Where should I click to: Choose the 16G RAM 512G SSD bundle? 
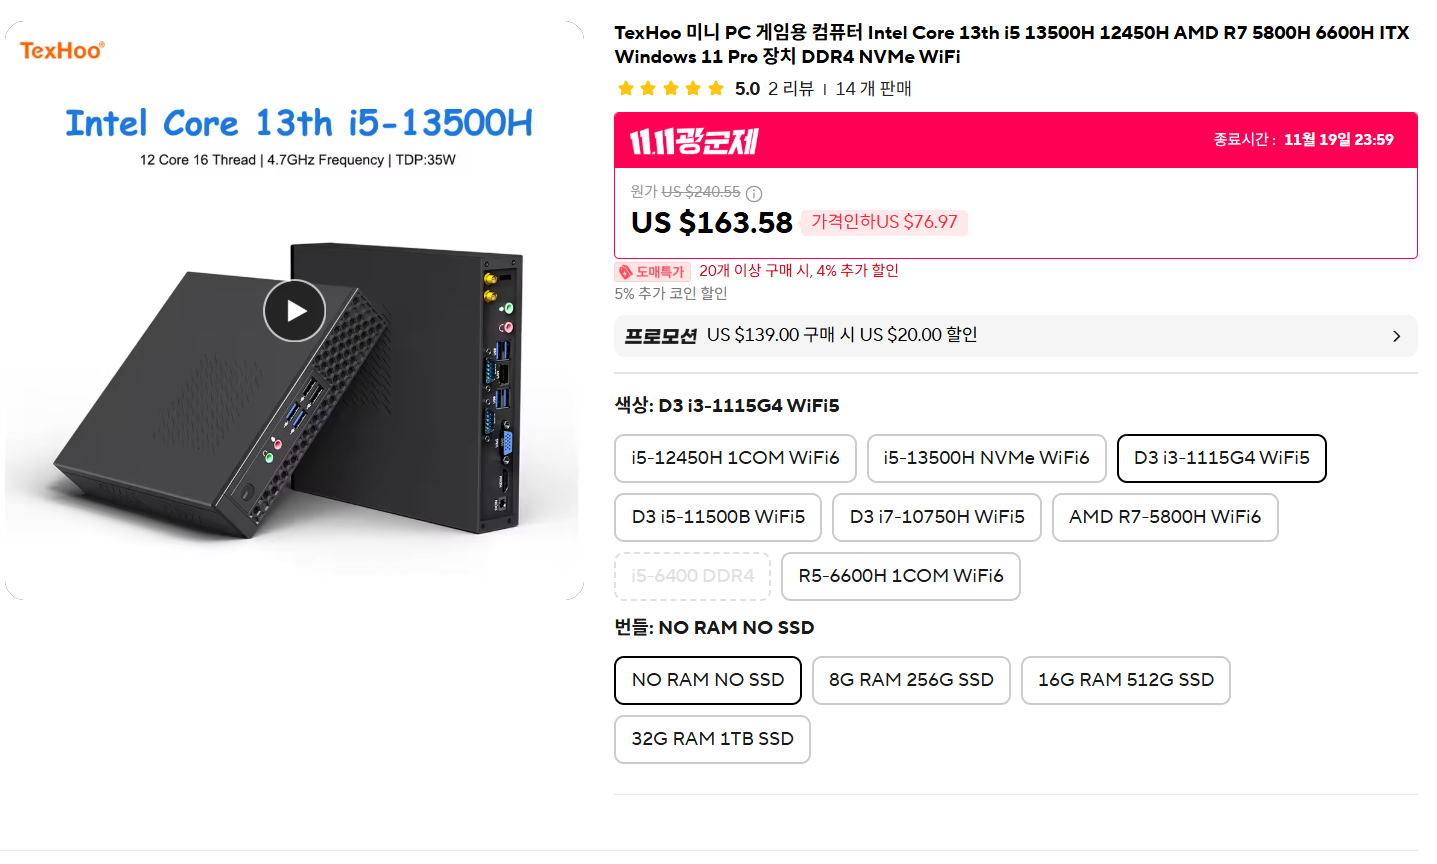(x=1125, y=680)
